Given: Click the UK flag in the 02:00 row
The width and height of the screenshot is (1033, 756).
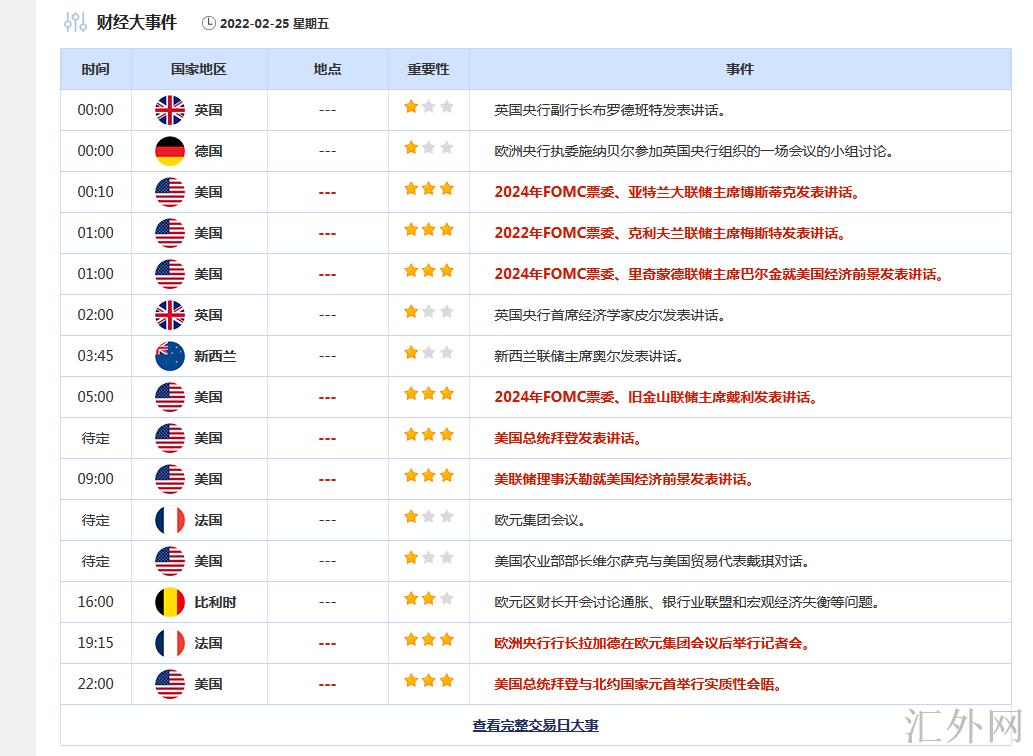Looking at the screenshot, I should (170, 315).
